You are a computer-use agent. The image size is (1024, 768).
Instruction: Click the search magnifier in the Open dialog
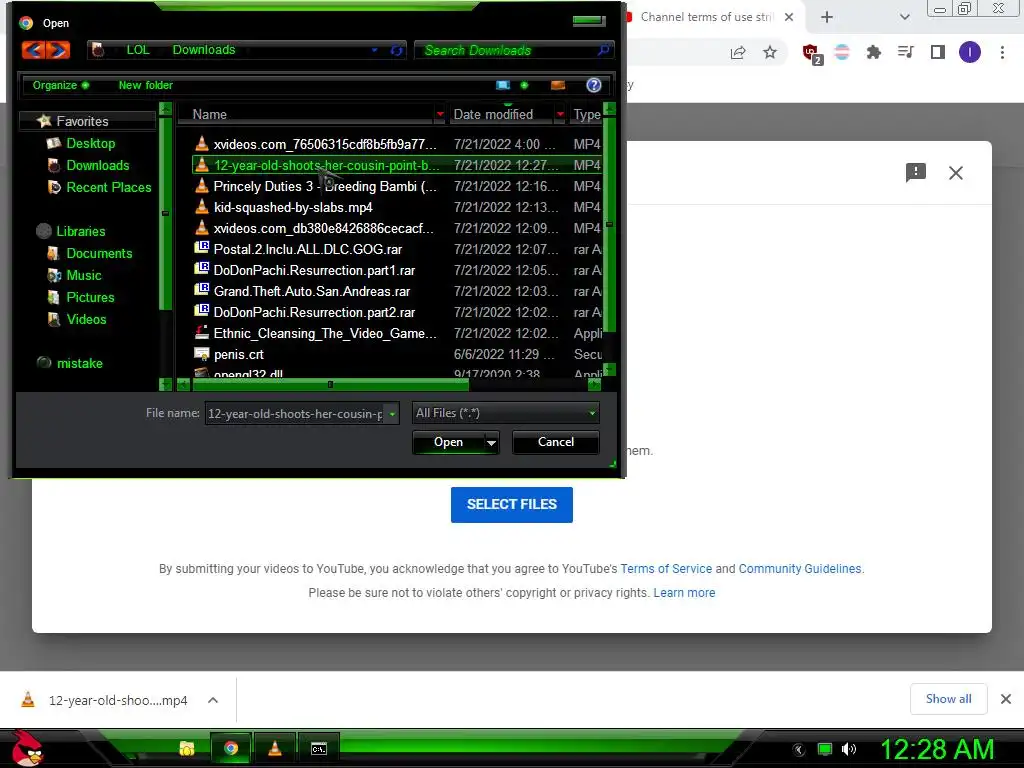[603, 50]
